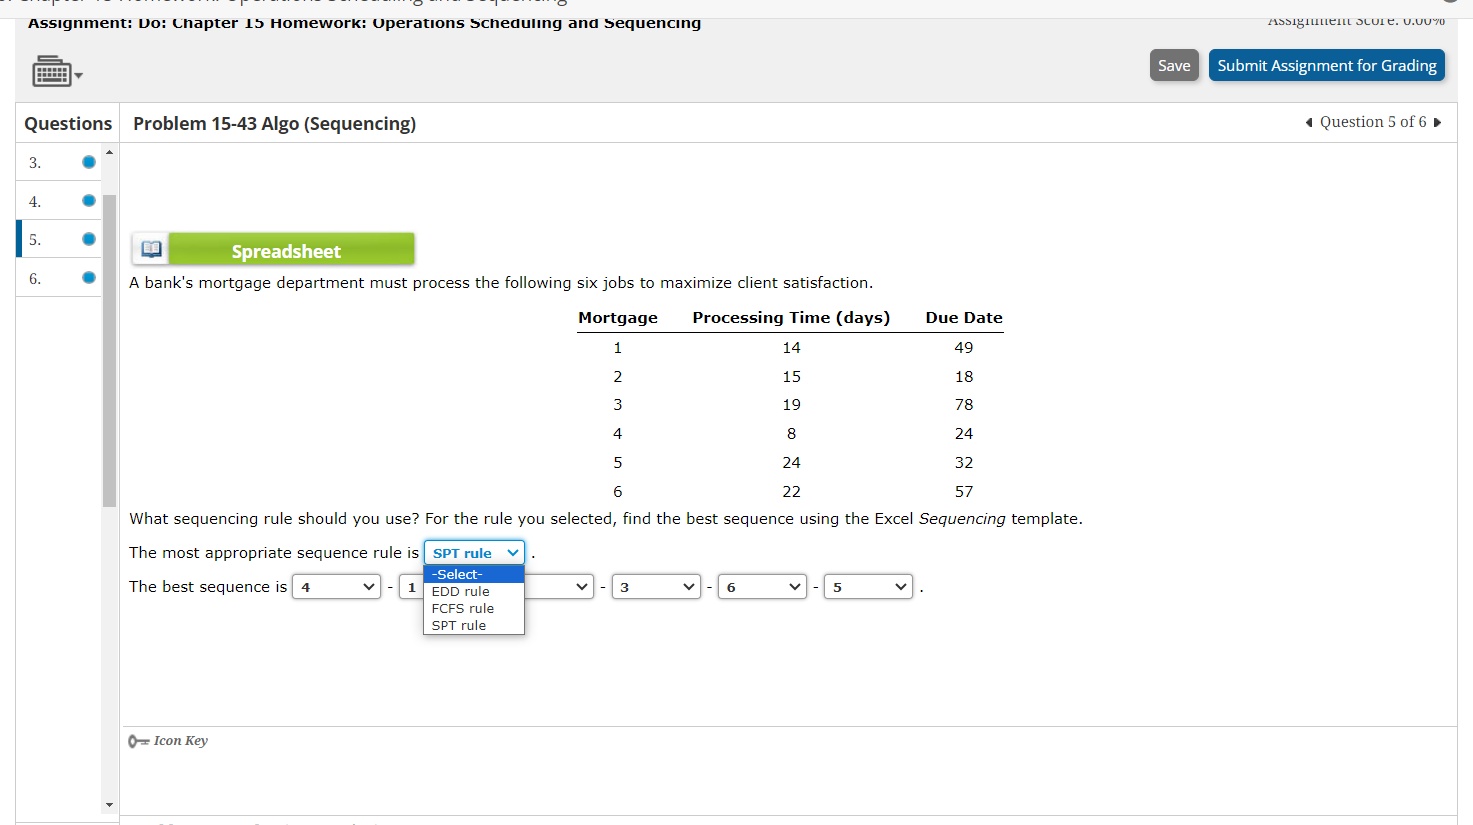Click the blue status dot for question 6

[89, 277]
